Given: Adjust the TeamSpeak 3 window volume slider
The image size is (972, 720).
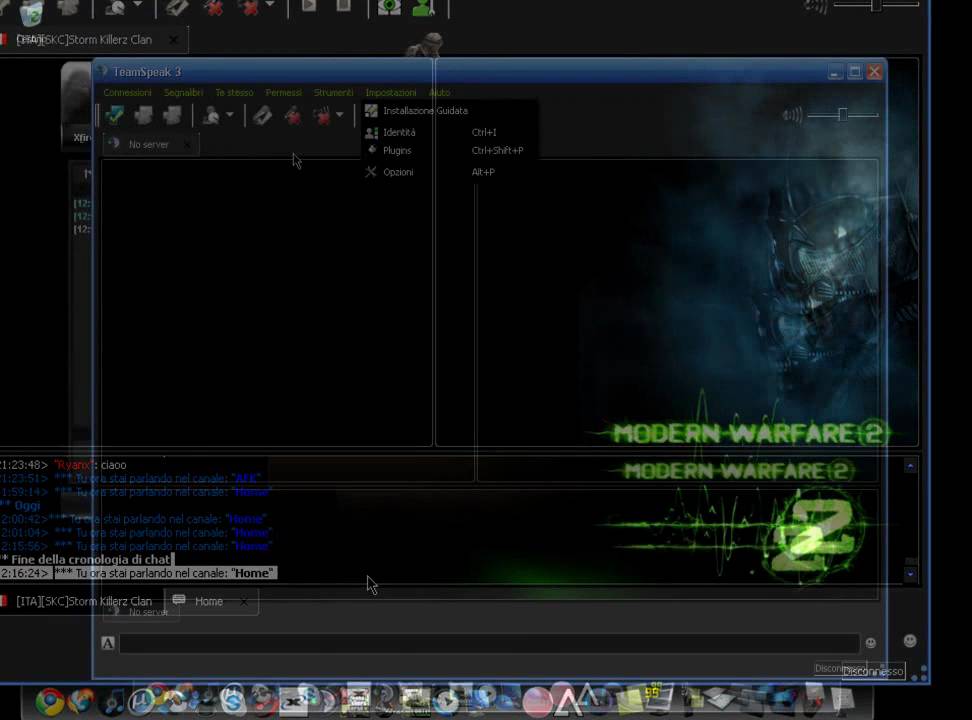Looking at the screenshot, I should coord(842,115).
